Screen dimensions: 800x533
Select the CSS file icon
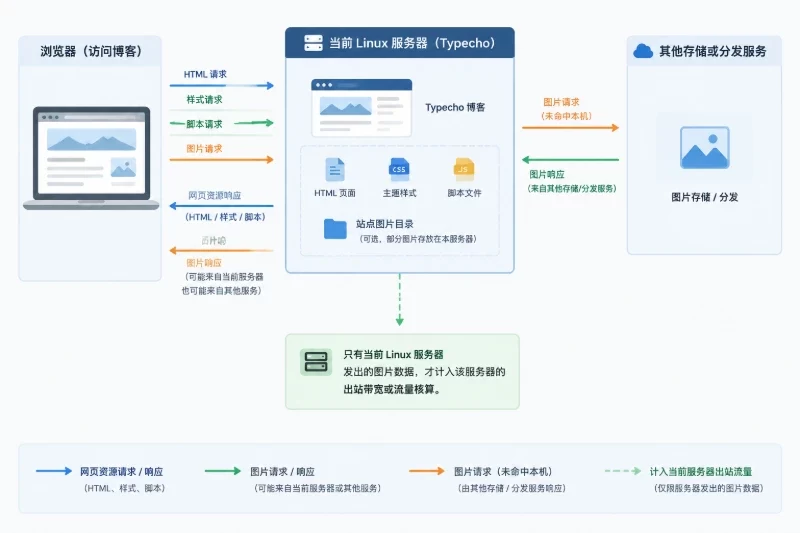(399, 169)
